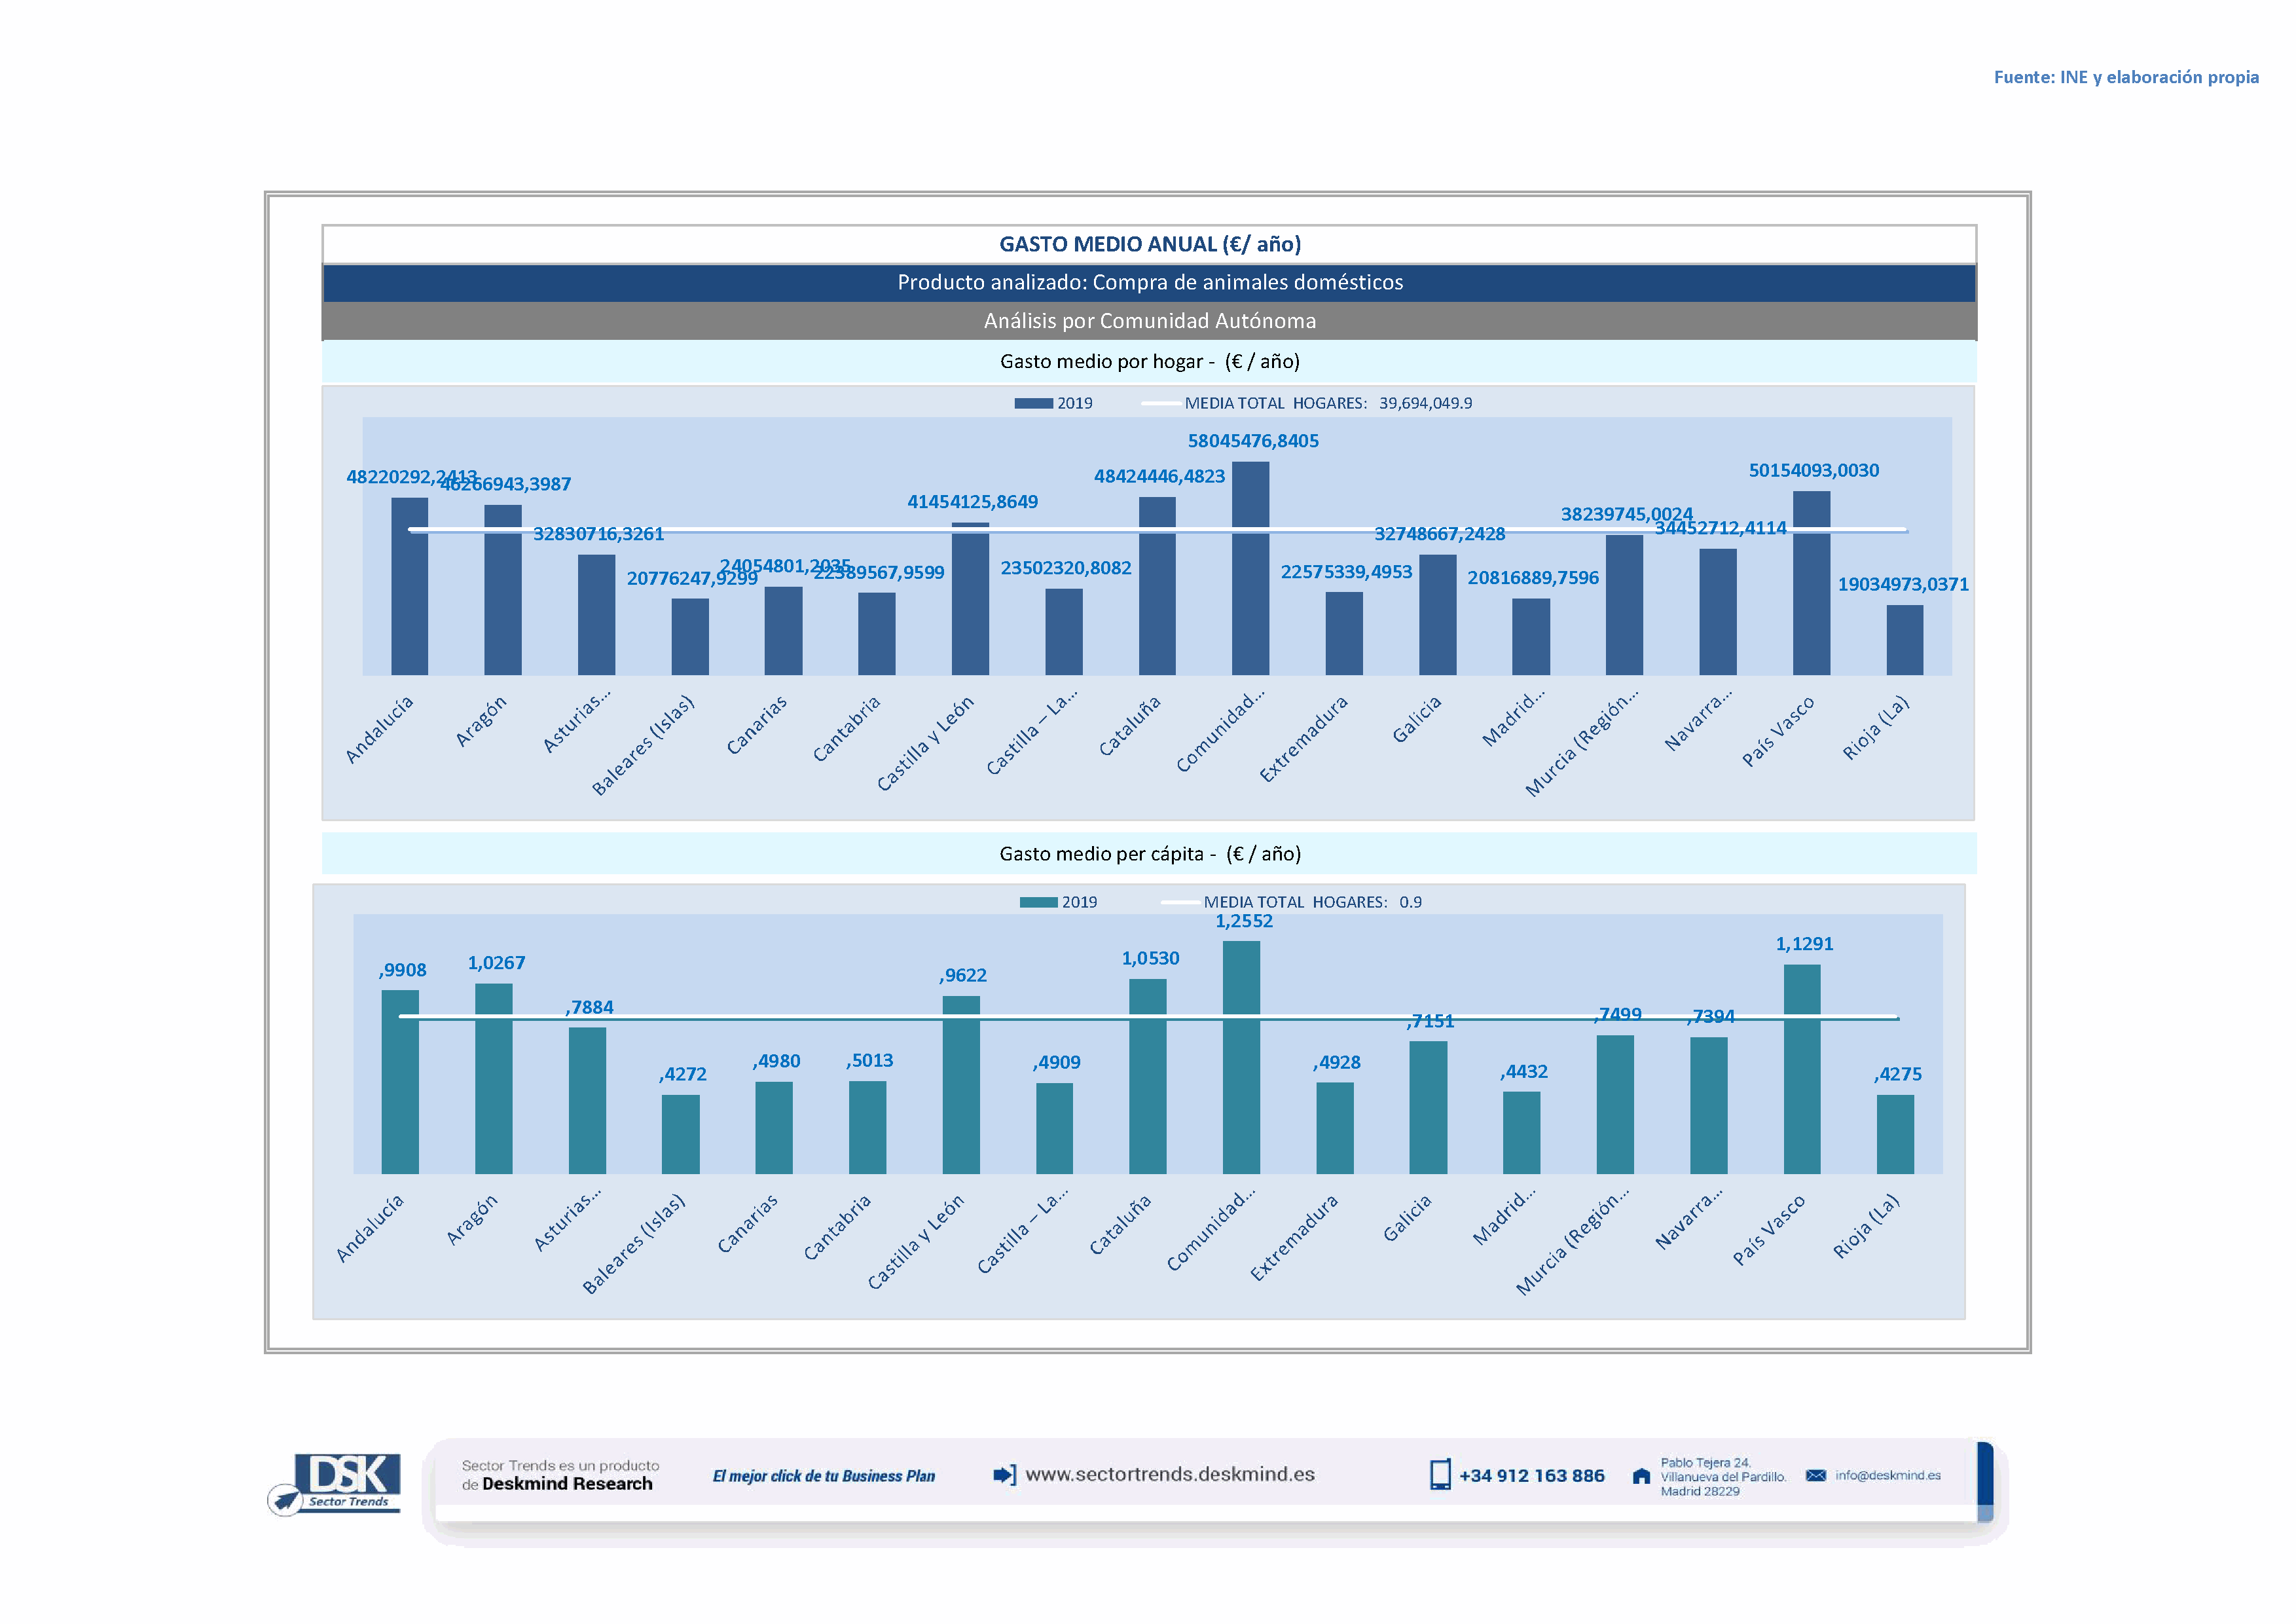Screen dimensions: 2296x1624
Task: Click the dark blue 2019 legend swatch
Action: click(1033, 403)
